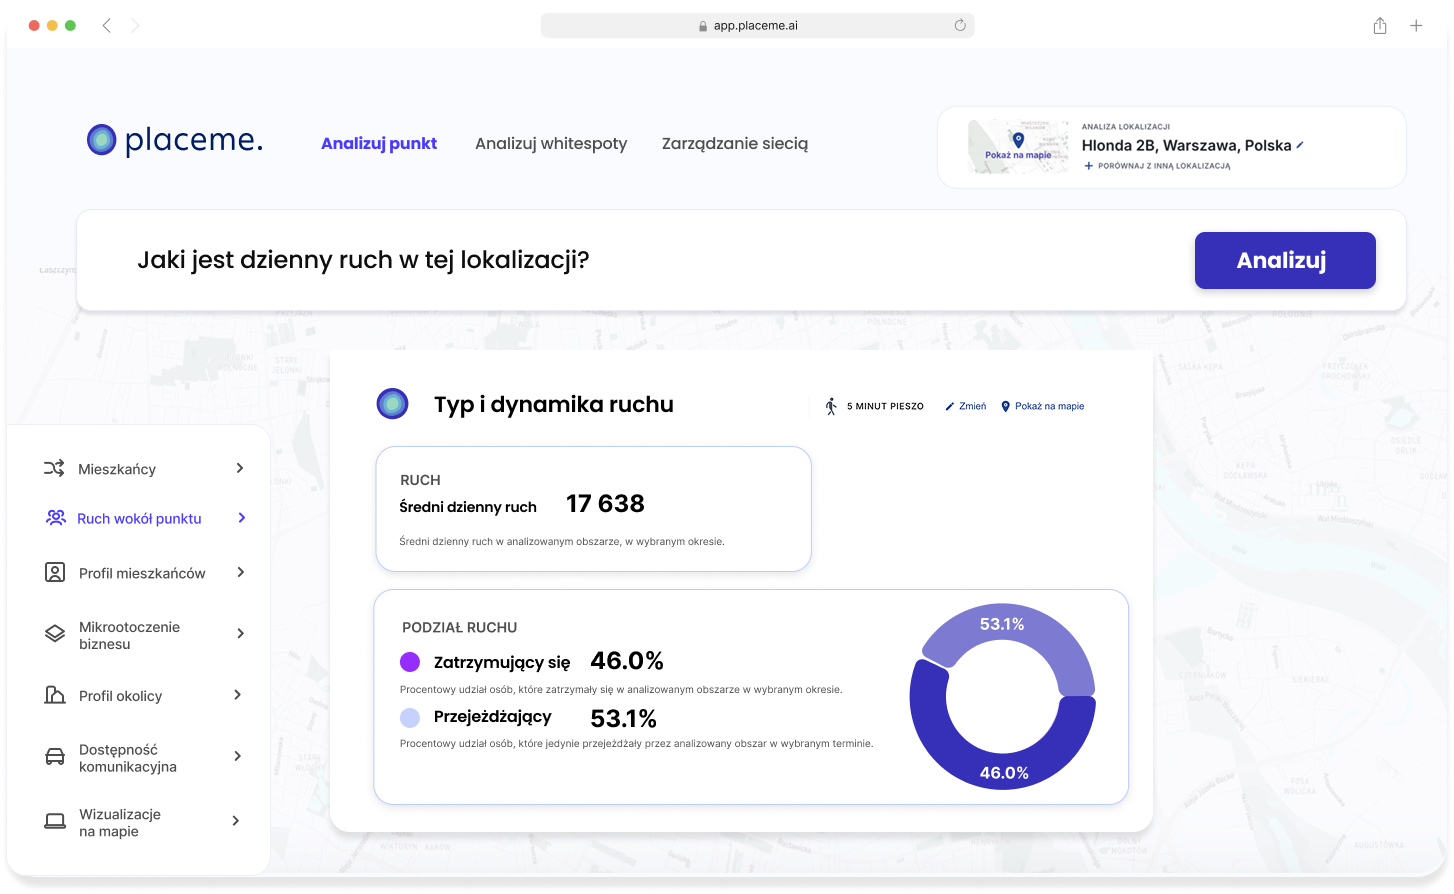Click the Ruch wokół punktu people icon
This screenshot has height=894, width=1454.
coord(56,517)
